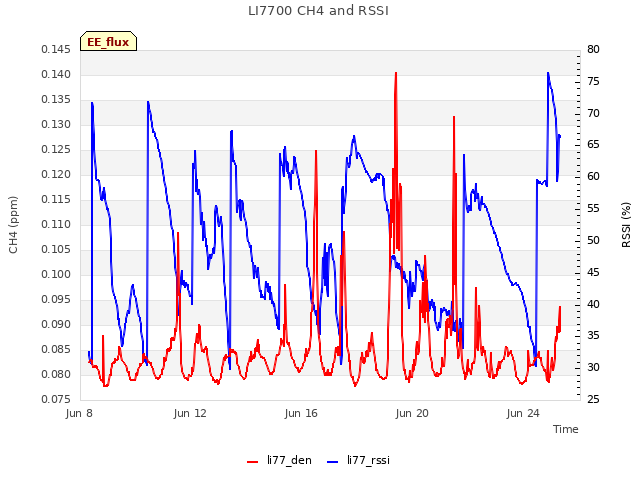The image size is (640, 480).
Task: Click the 0.085 left axis value
Action: click(56, 349)
